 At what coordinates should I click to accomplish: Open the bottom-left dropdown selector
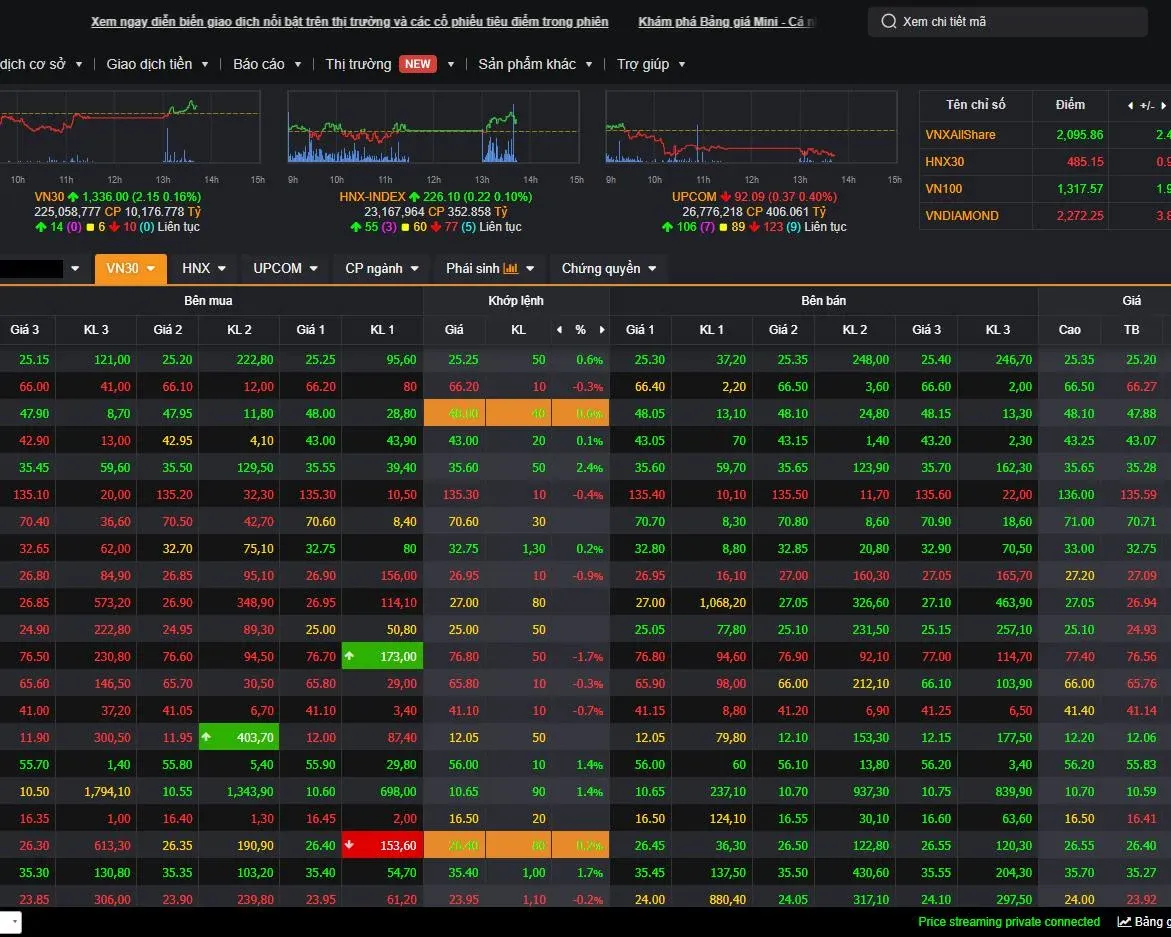tap(10, 923)
